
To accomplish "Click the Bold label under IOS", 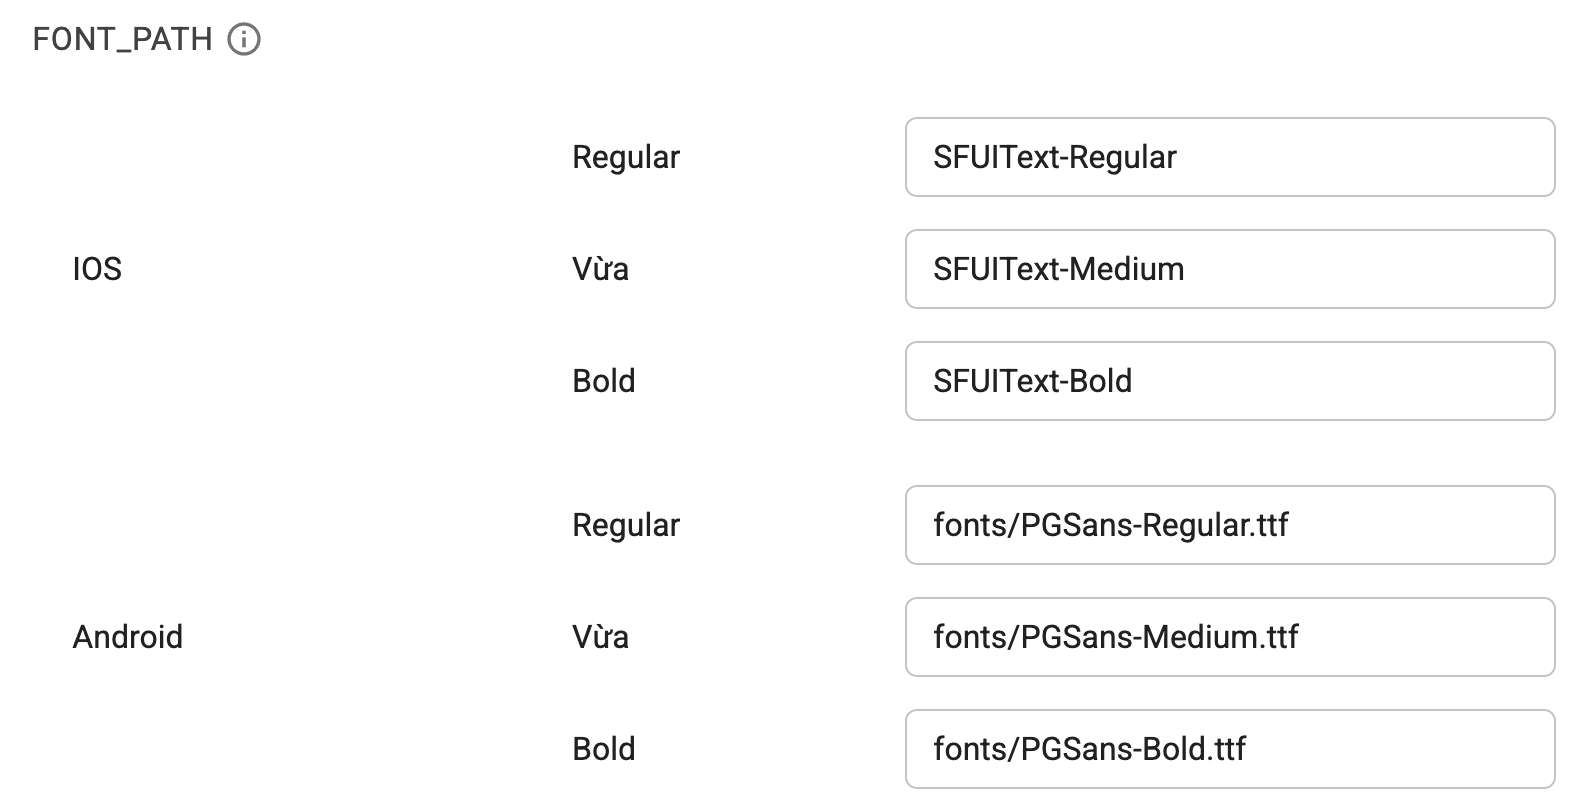I will click(x=603, y=381).
